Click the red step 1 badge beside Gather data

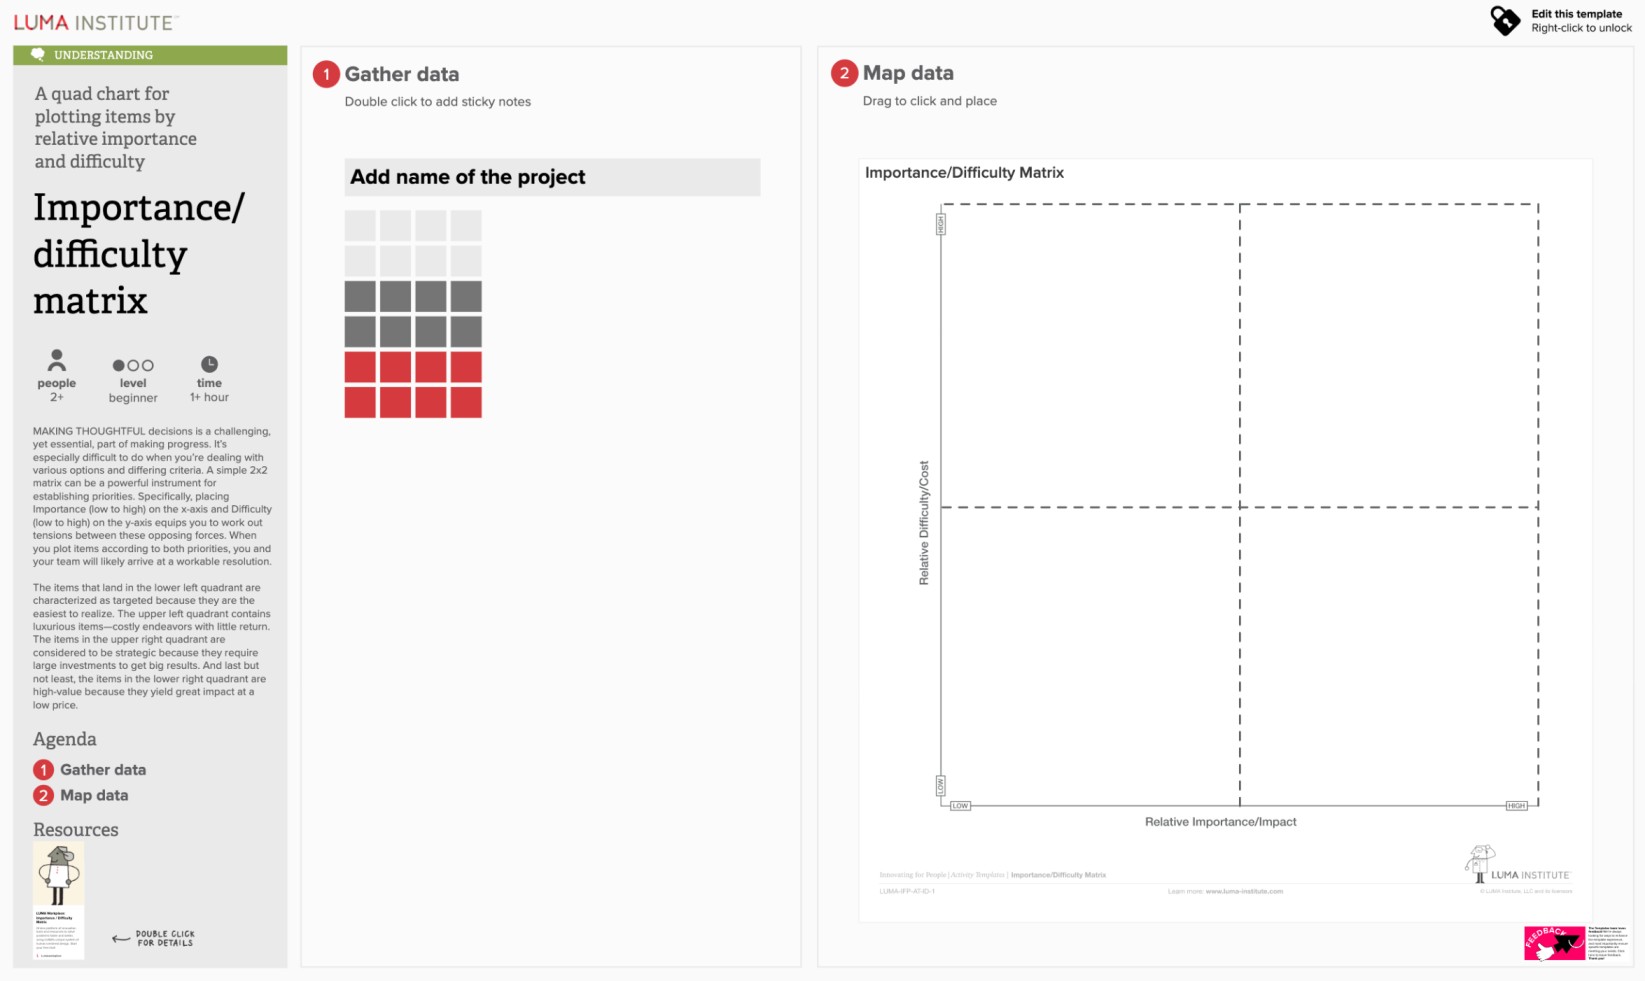pos(325,73)
